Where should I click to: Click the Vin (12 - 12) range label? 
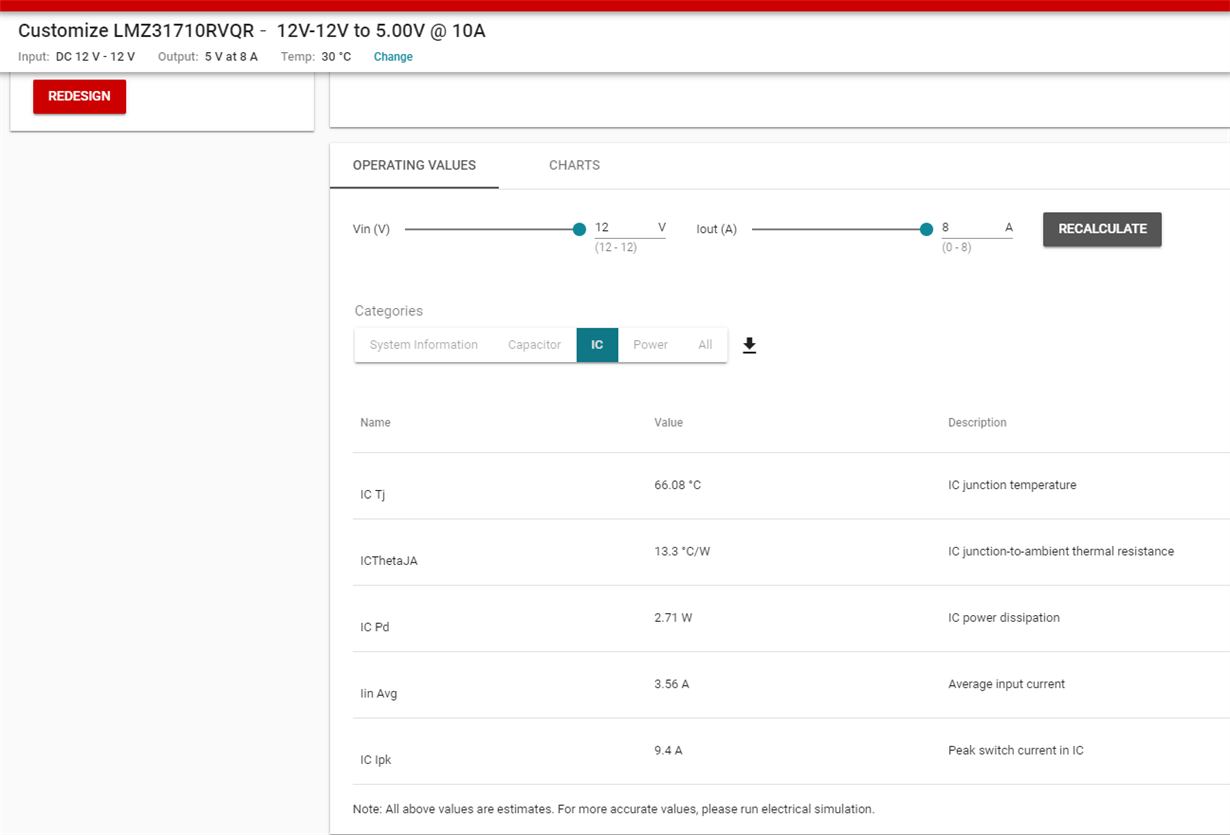[x=616, y=248]
